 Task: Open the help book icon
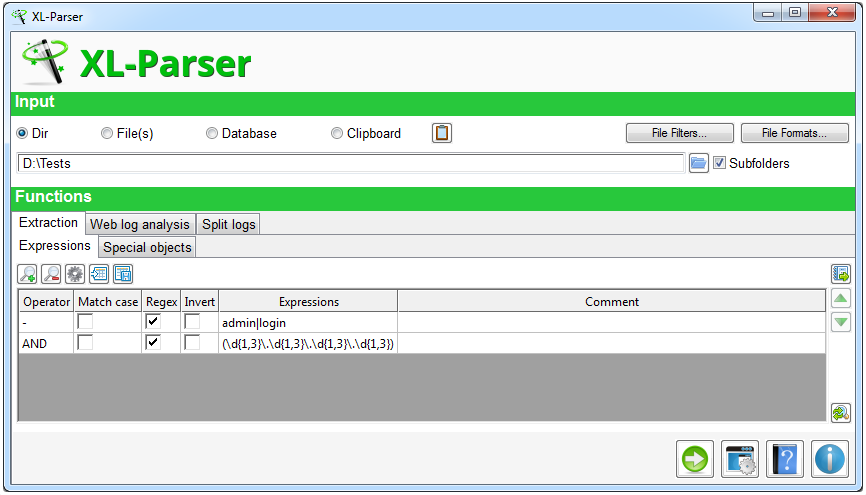[x=785, y=459]
